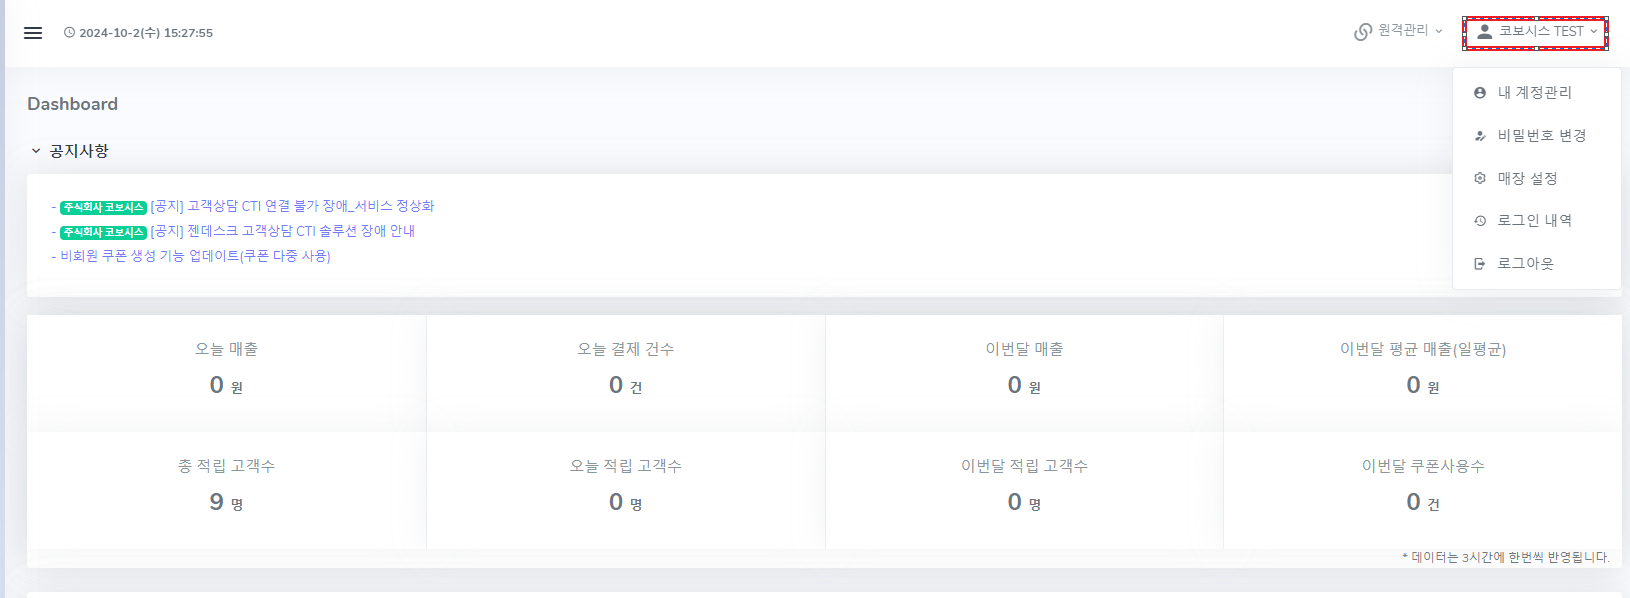Click the 로그아웃 exit icon

[1480, 264]
